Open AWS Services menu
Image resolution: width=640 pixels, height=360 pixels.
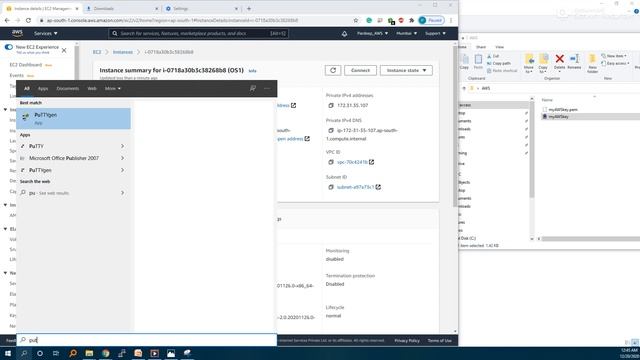46,33
